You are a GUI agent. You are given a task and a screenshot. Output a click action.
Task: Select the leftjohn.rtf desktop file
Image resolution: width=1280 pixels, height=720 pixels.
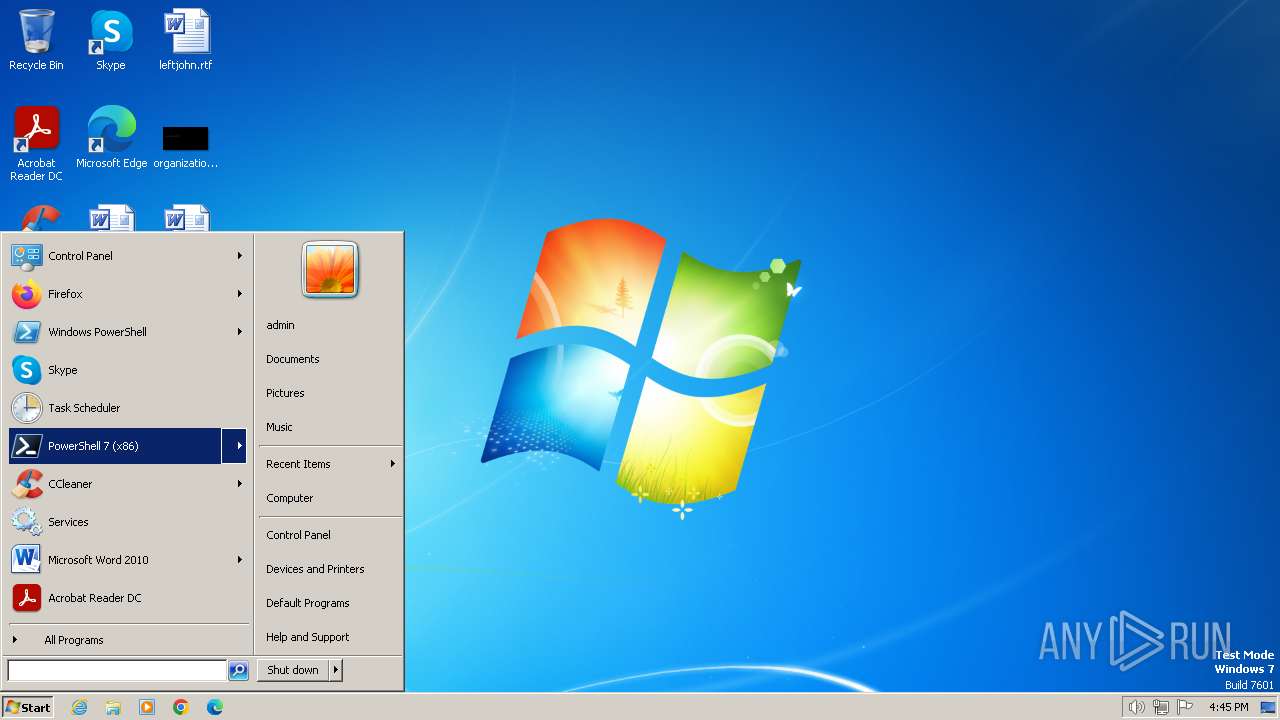point(186,40)
